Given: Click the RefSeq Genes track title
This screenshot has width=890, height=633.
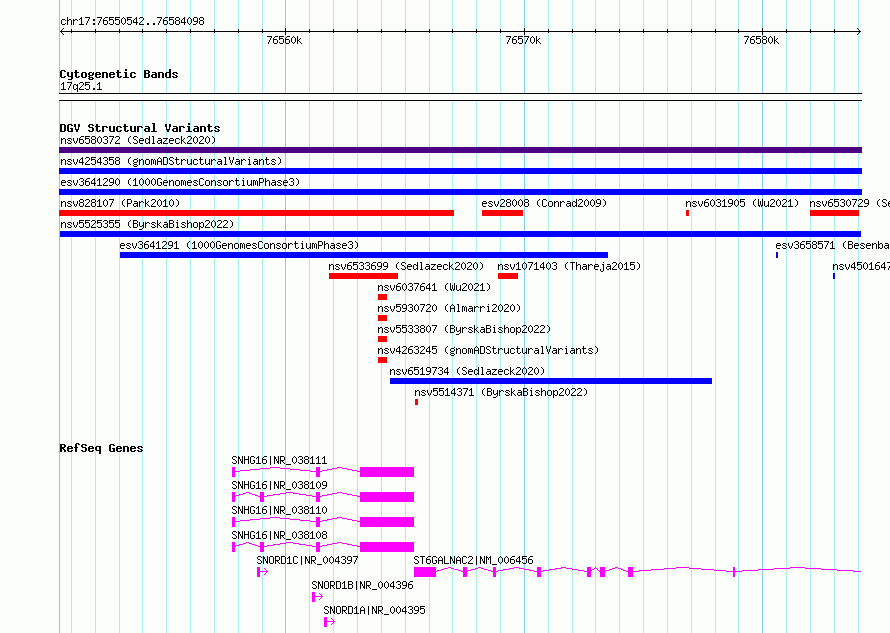Looking at the screenshot, I should pos(101,448).
